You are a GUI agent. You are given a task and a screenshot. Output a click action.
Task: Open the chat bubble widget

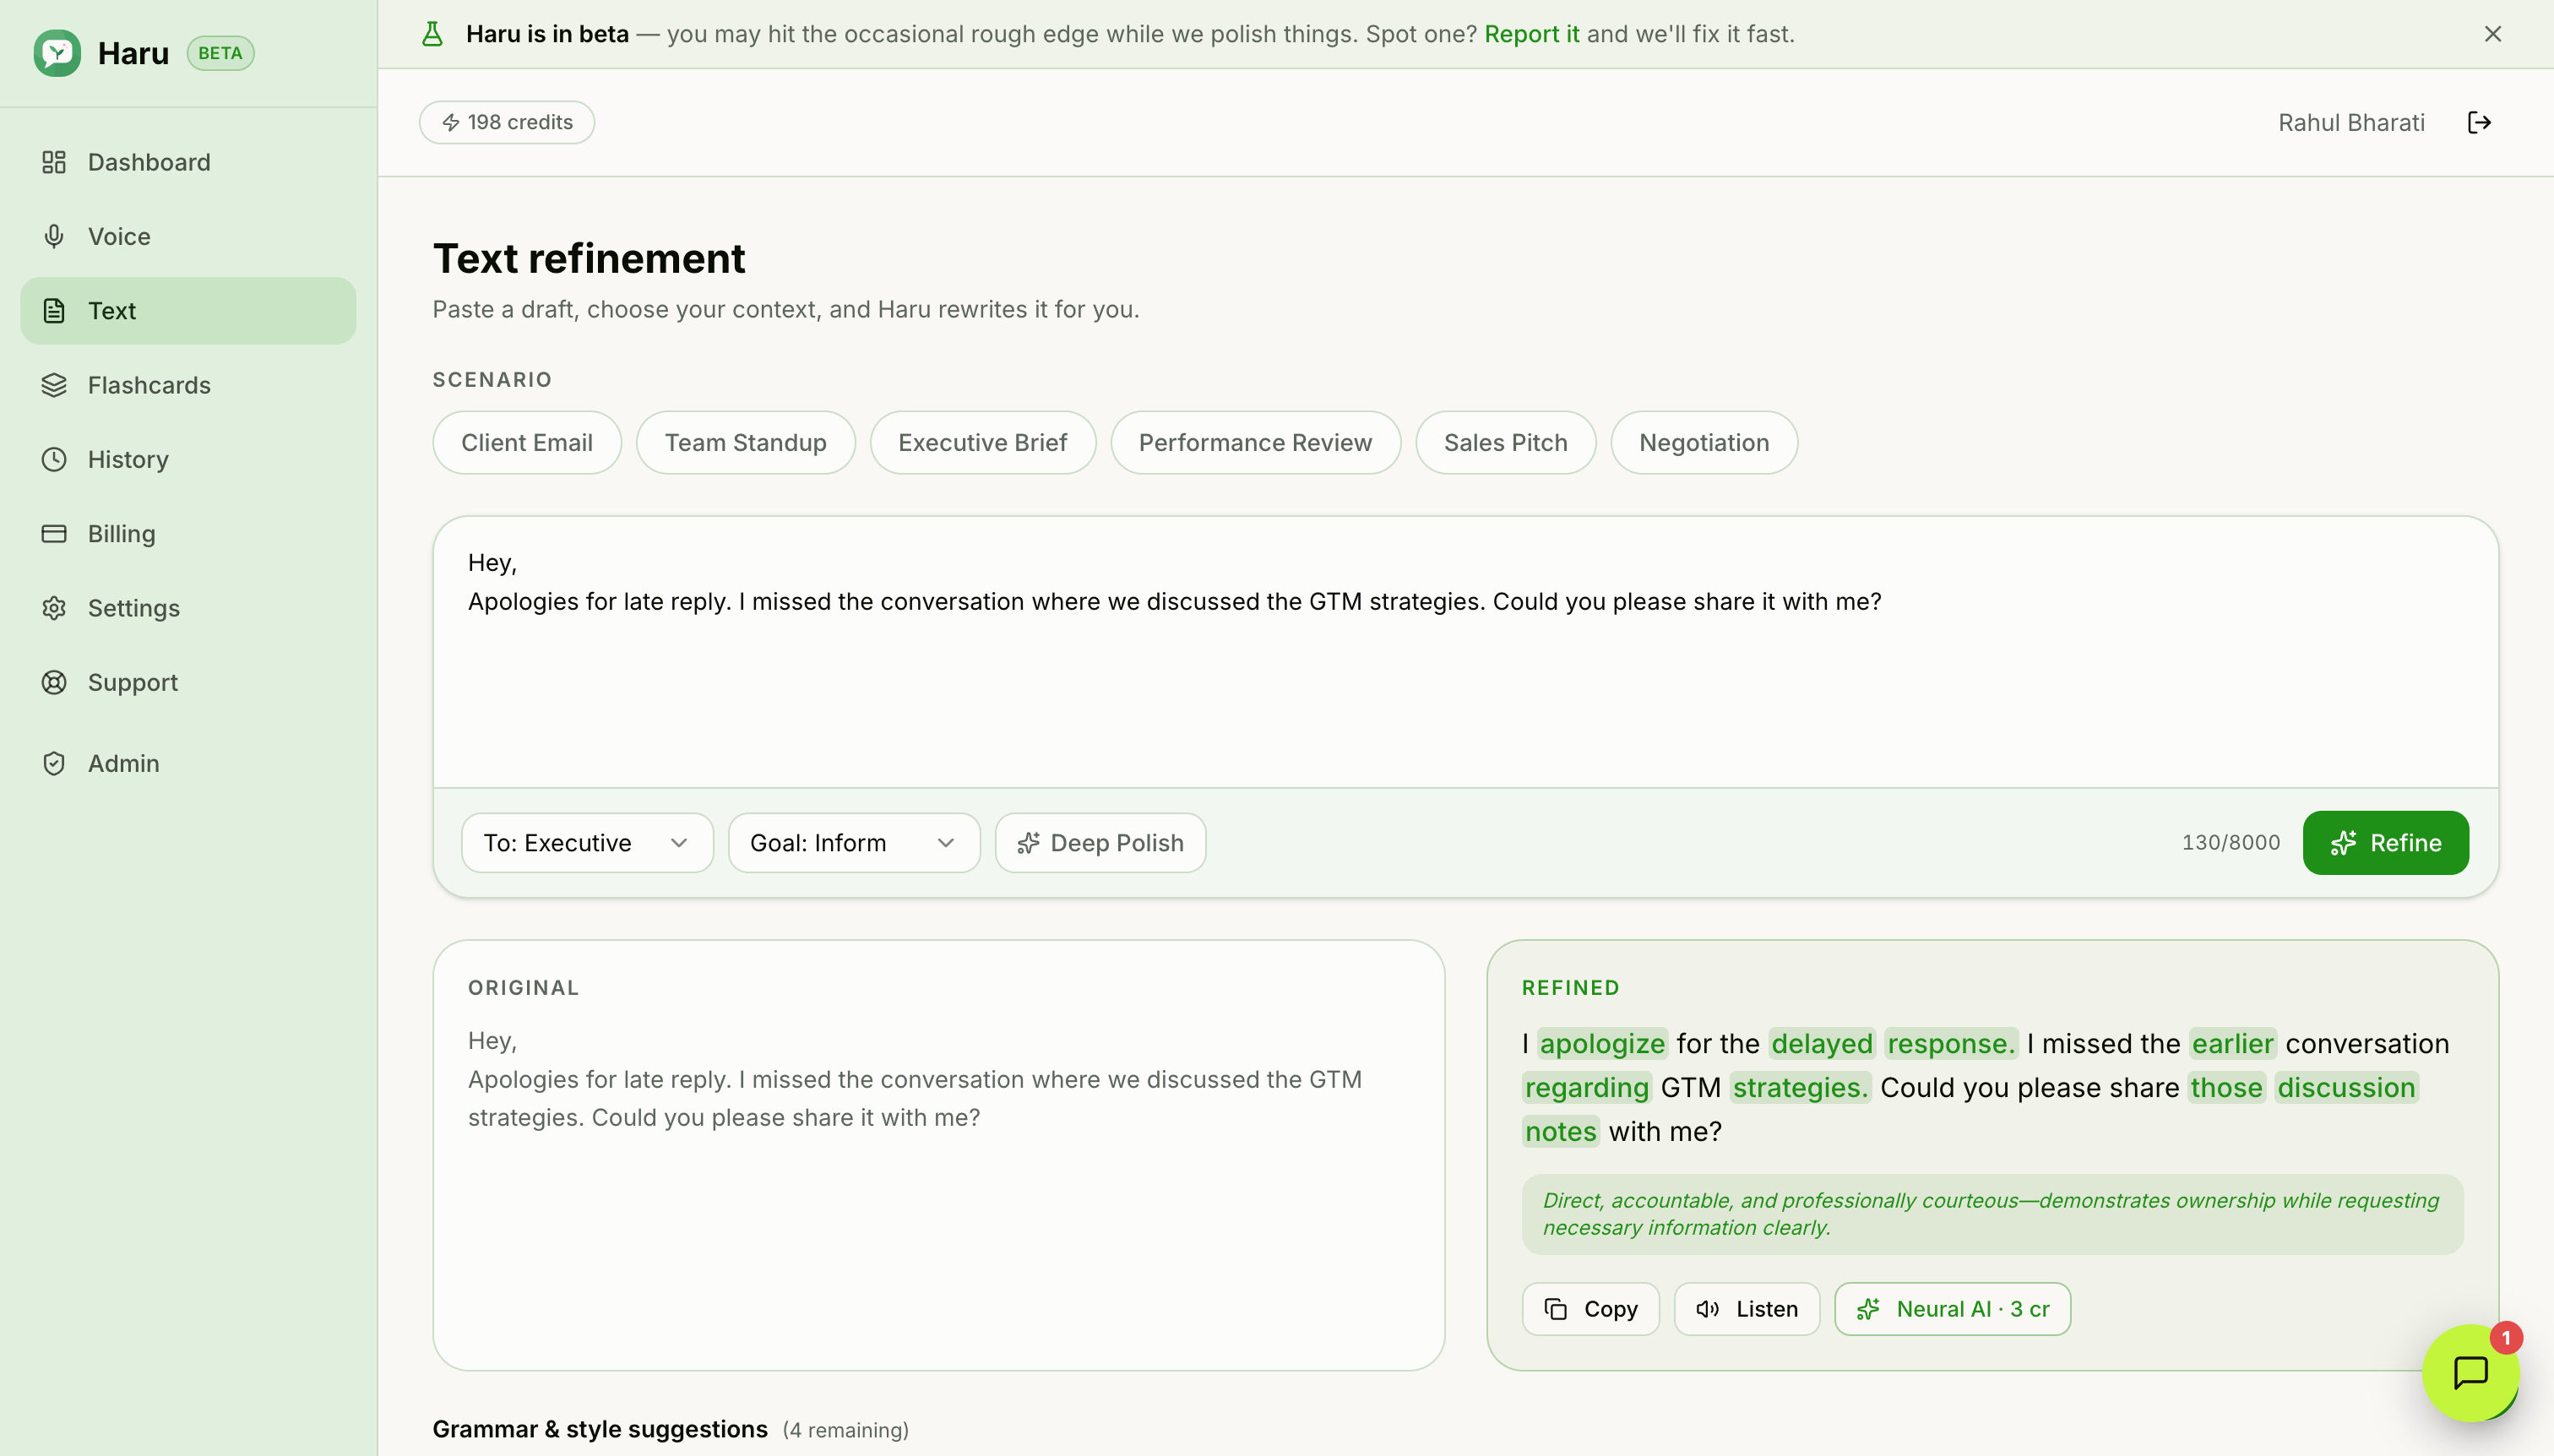pos(2470,1372)
